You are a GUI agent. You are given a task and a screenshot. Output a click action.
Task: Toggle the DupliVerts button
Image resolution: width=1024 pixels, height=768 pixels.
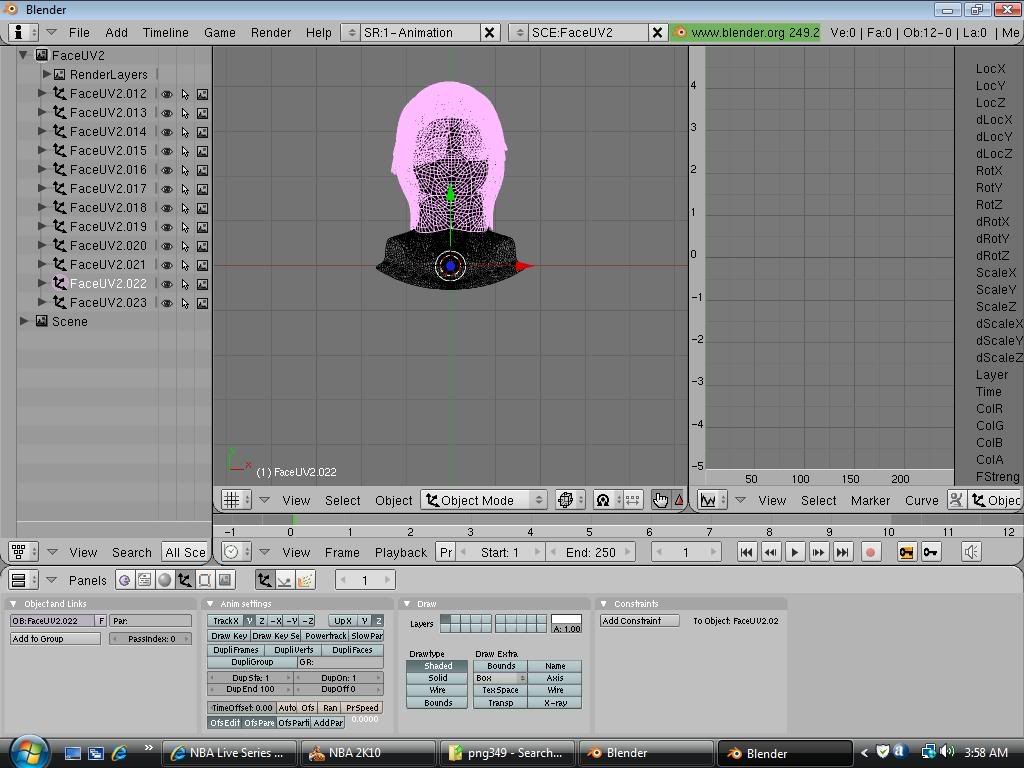(x=294, y=650)
